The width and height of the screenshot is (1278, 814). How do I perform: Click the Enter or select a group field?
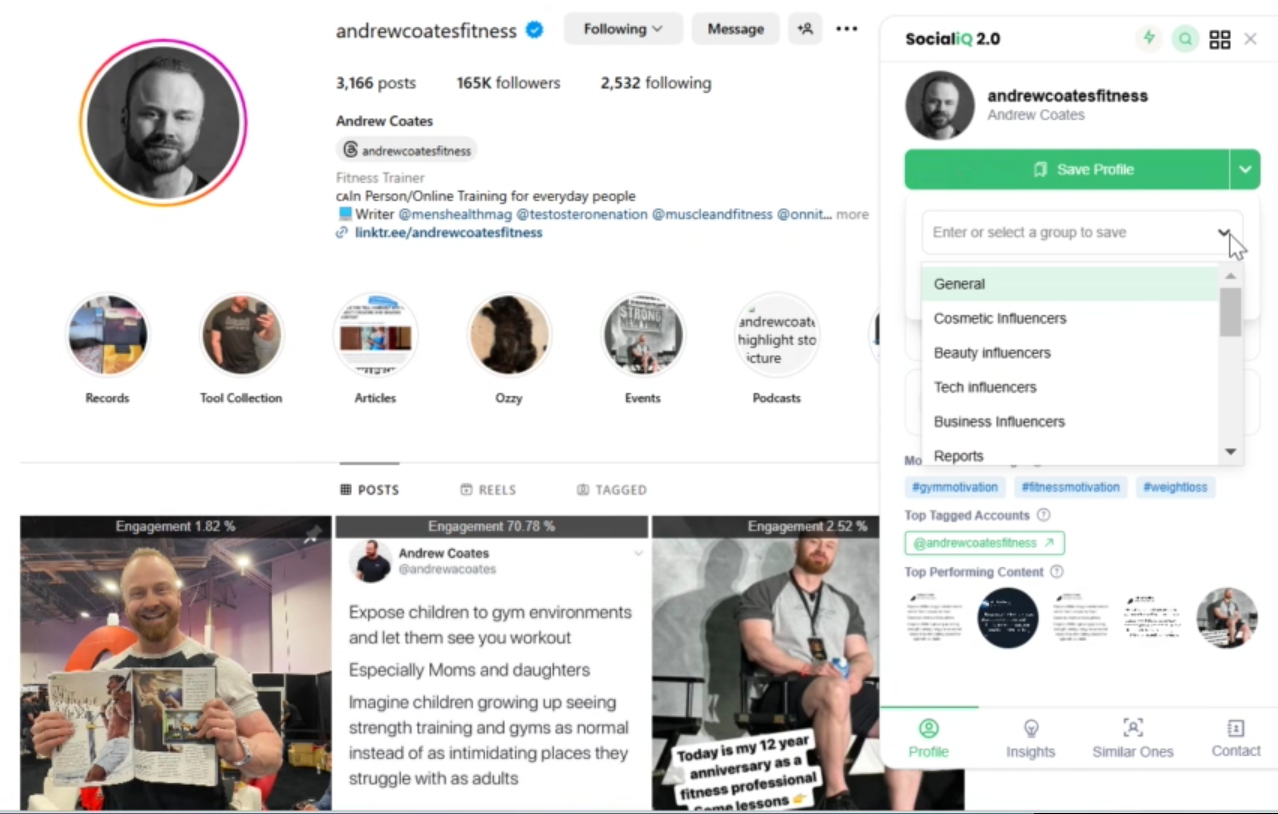[x=1082, y=232]
